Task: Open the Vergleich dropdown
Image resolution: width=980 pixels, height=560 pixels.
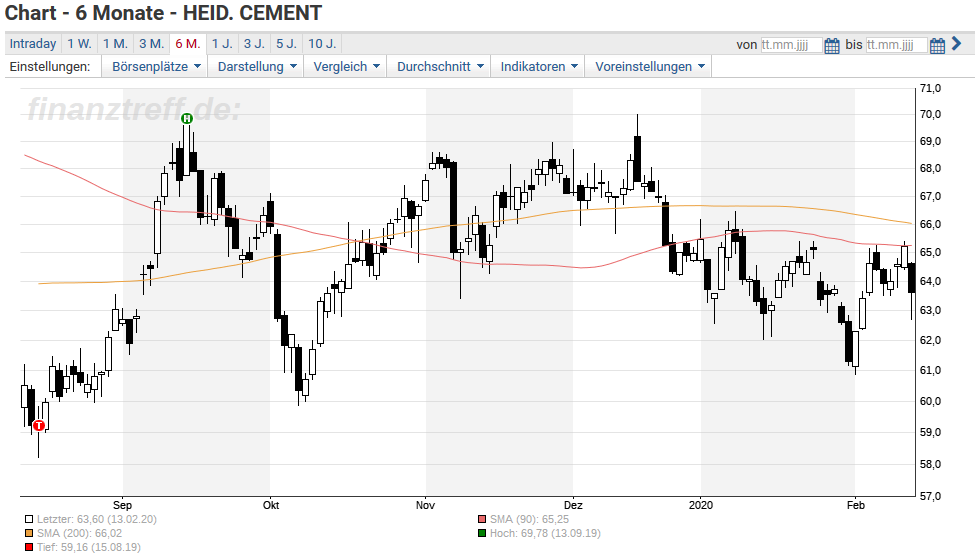Action: click(x=346, y=66)
